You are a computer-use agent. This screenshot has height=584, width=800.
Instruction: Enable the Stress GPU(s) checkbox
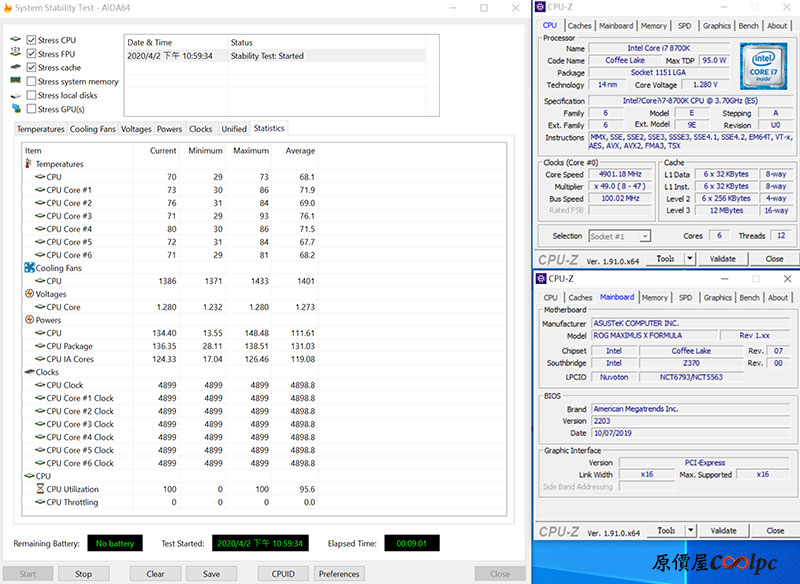pos(32,109)
